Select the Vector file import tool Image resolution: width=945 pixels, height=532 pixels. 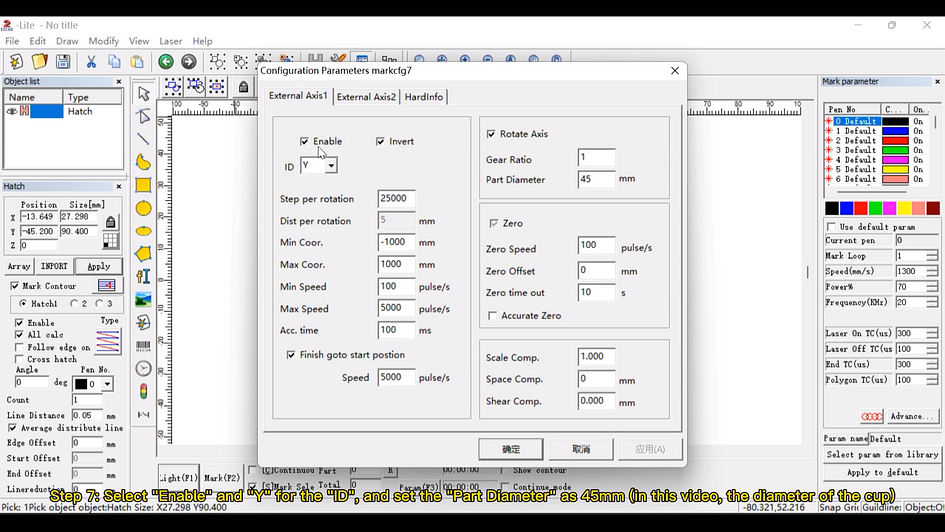click(143, 322)
